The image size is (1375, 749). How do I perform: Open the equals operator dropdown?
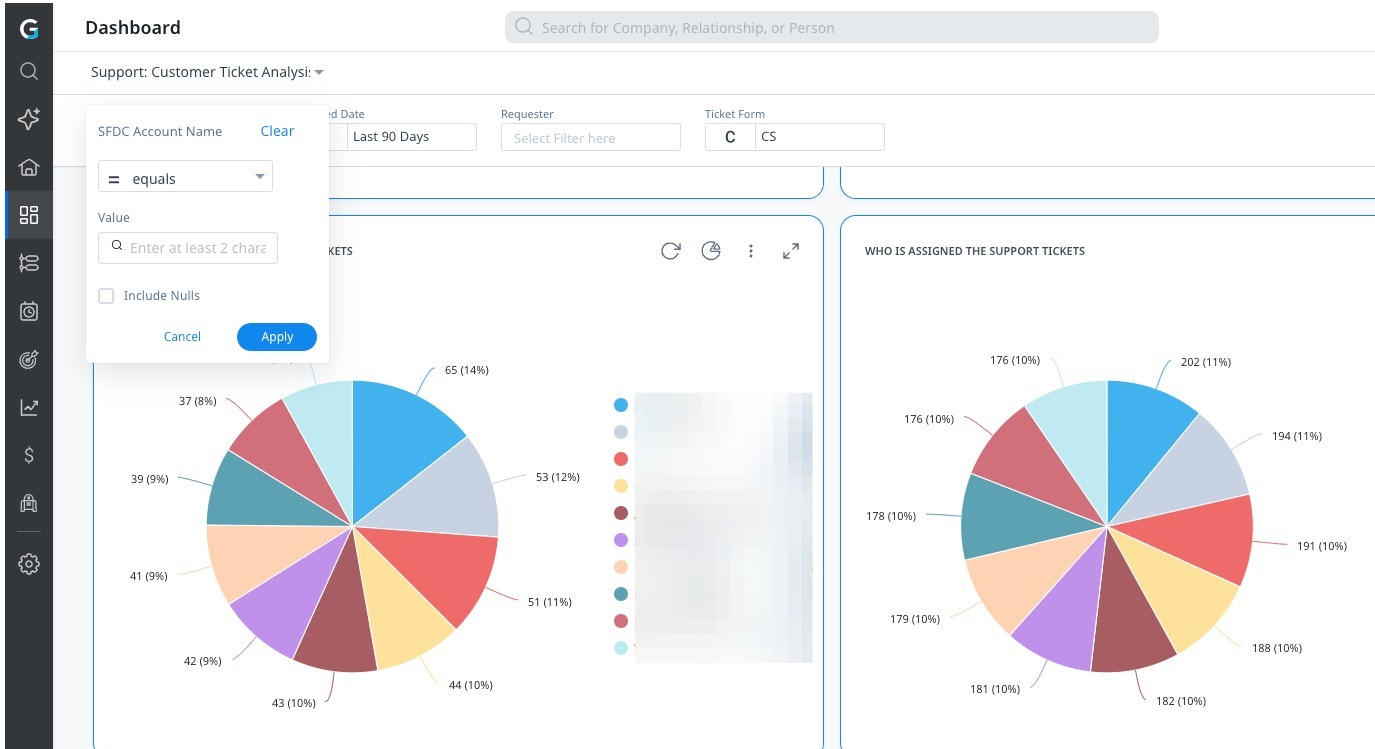(x=185, y=176)
